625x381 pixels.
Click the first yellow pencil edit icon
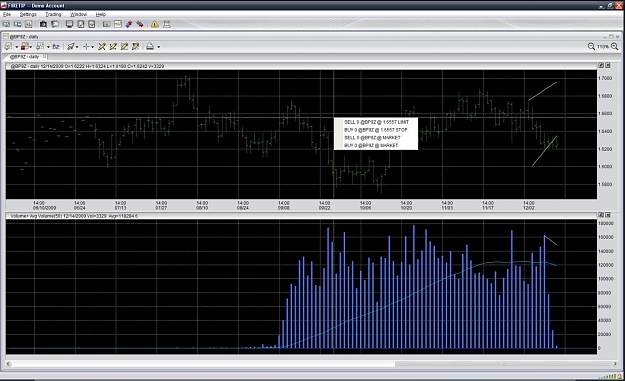coord(102,47)
